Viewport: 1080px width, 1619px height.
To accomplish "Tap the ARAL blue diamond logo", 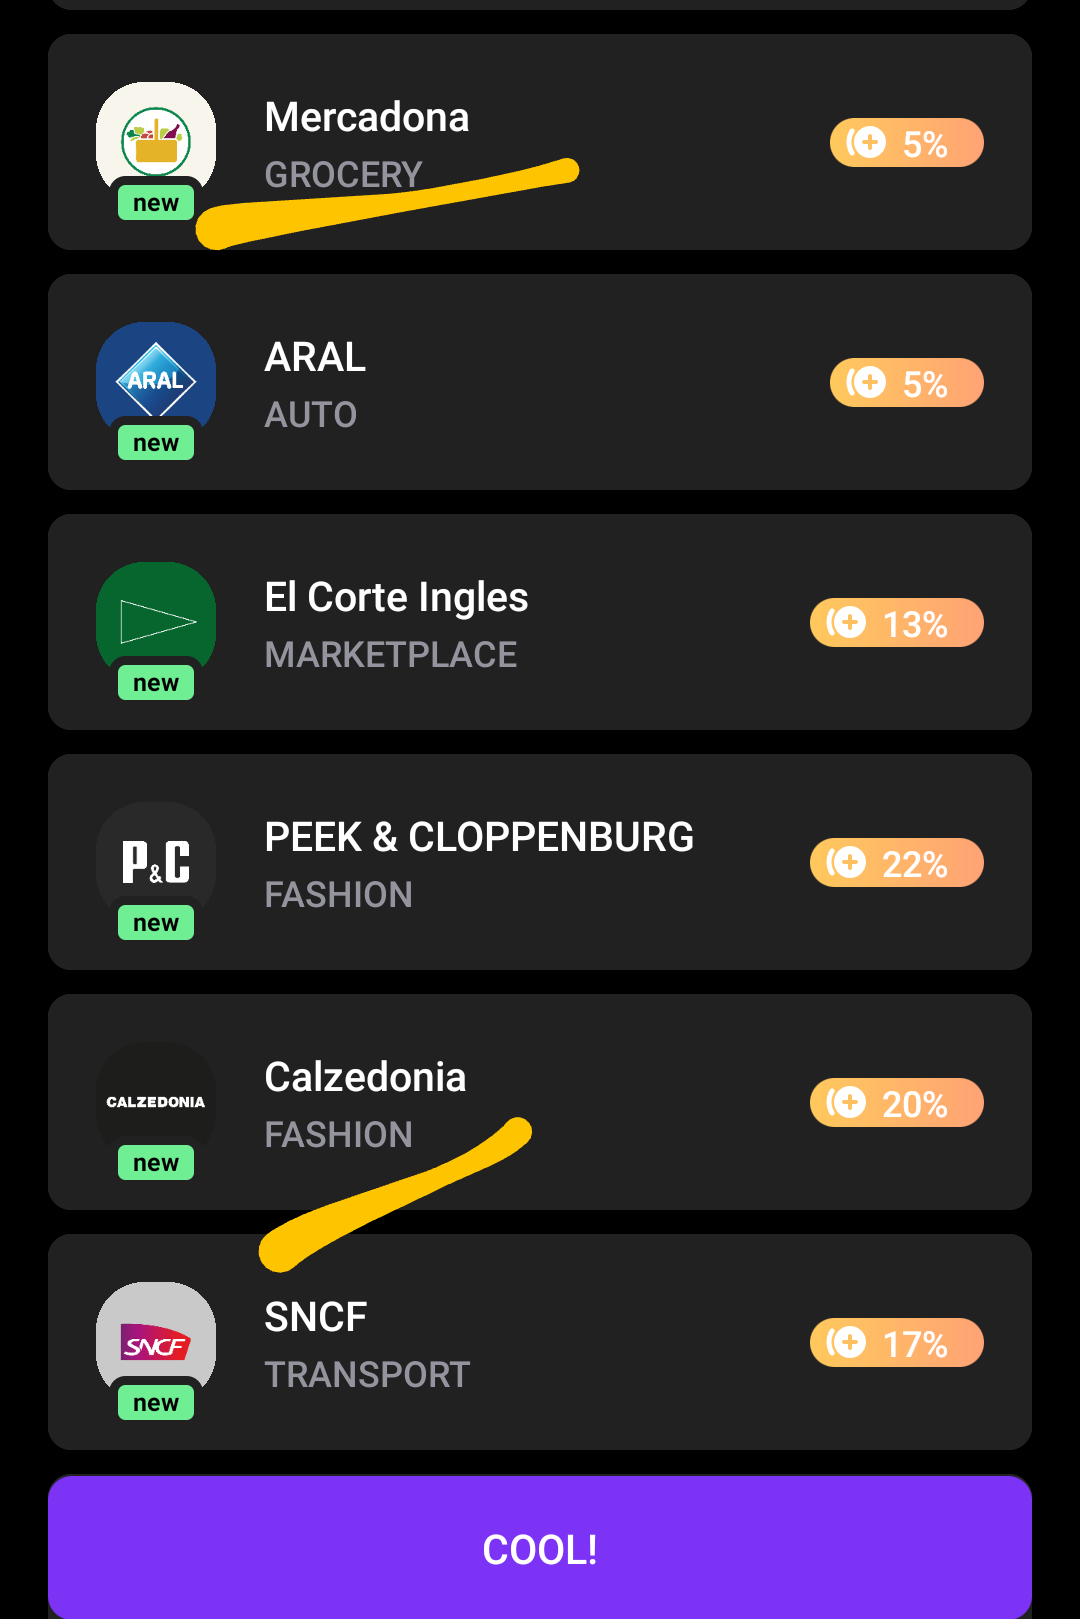I will 156,379.
